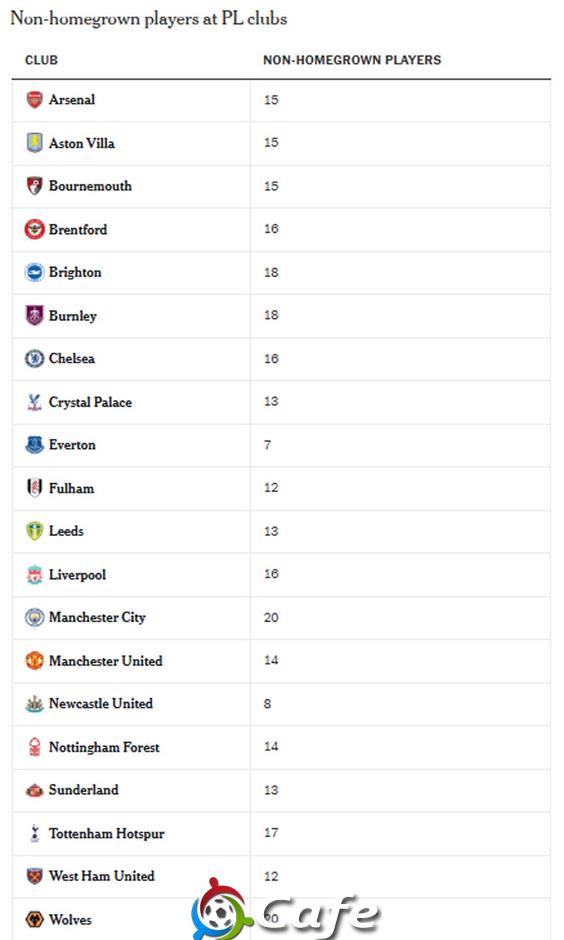
Task: Click the Sunderland club name
Action: point(84,790)
